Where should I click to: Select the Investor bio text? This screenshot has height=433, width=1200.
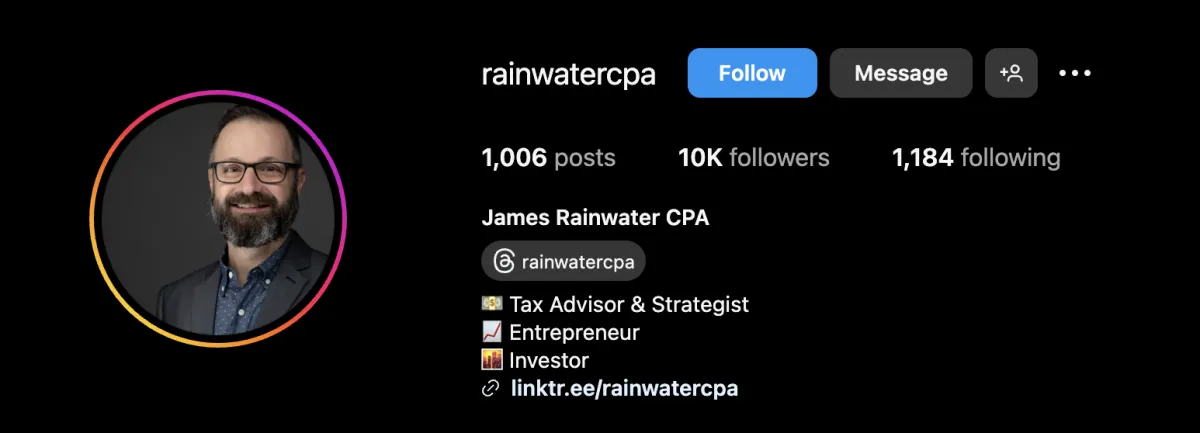coord(549,360)
